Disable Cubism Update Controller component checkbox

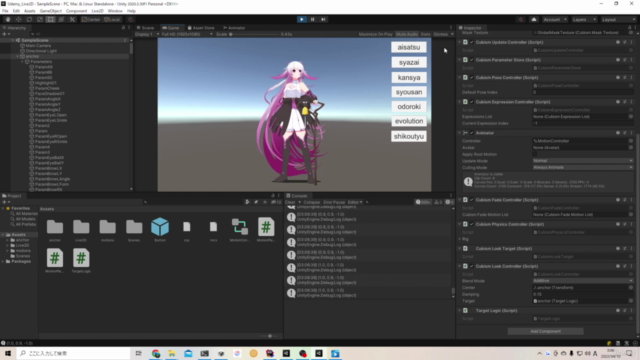tap(472, 42)
